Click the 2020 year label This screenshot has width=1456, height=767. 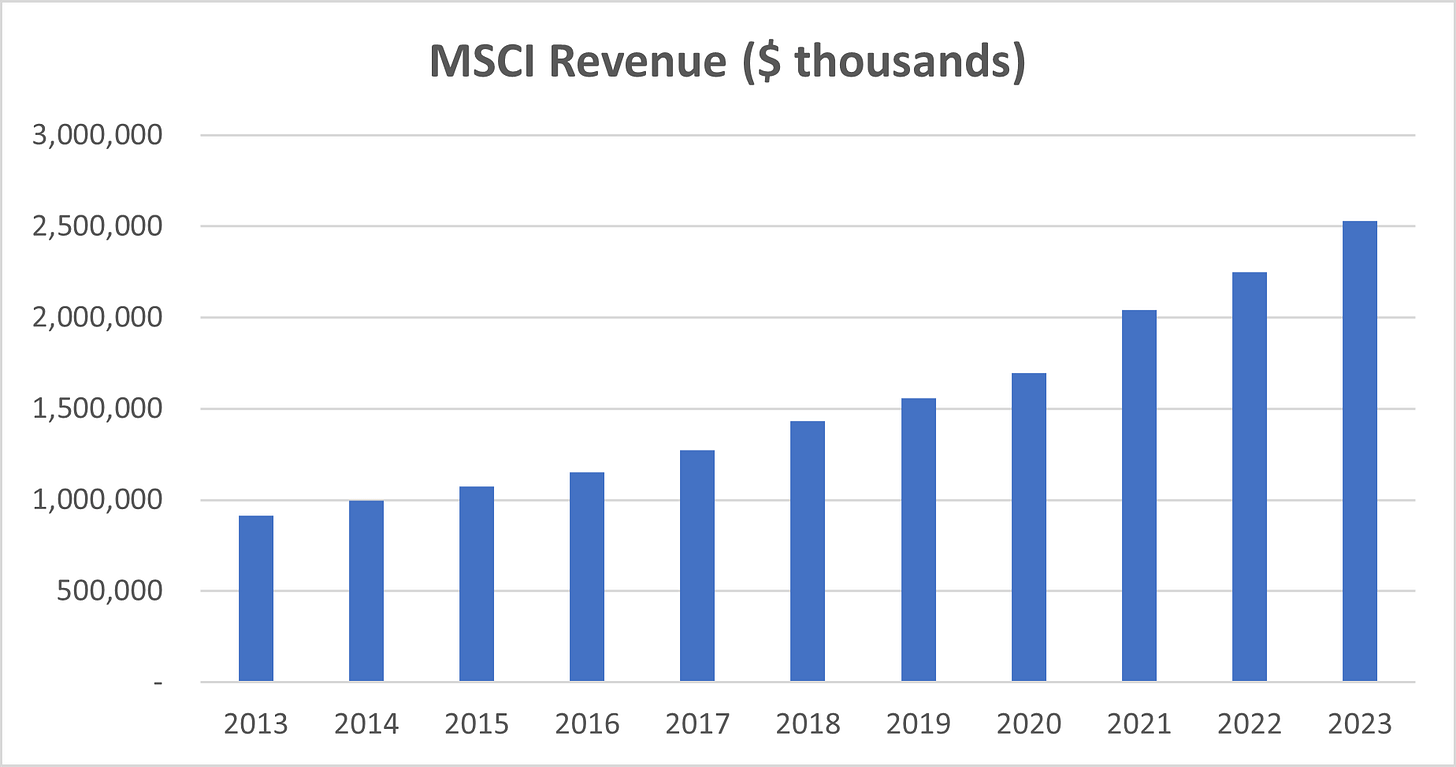point(1028,723)
